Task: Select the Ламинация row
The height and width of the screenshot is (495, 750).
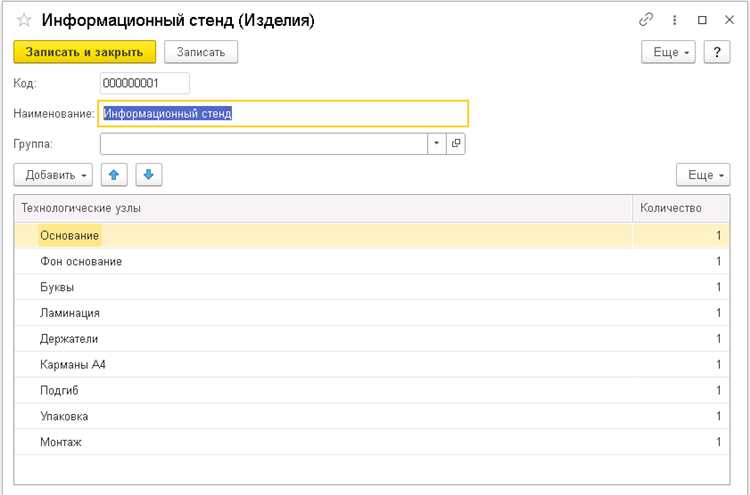Action: tap(372, 313)
